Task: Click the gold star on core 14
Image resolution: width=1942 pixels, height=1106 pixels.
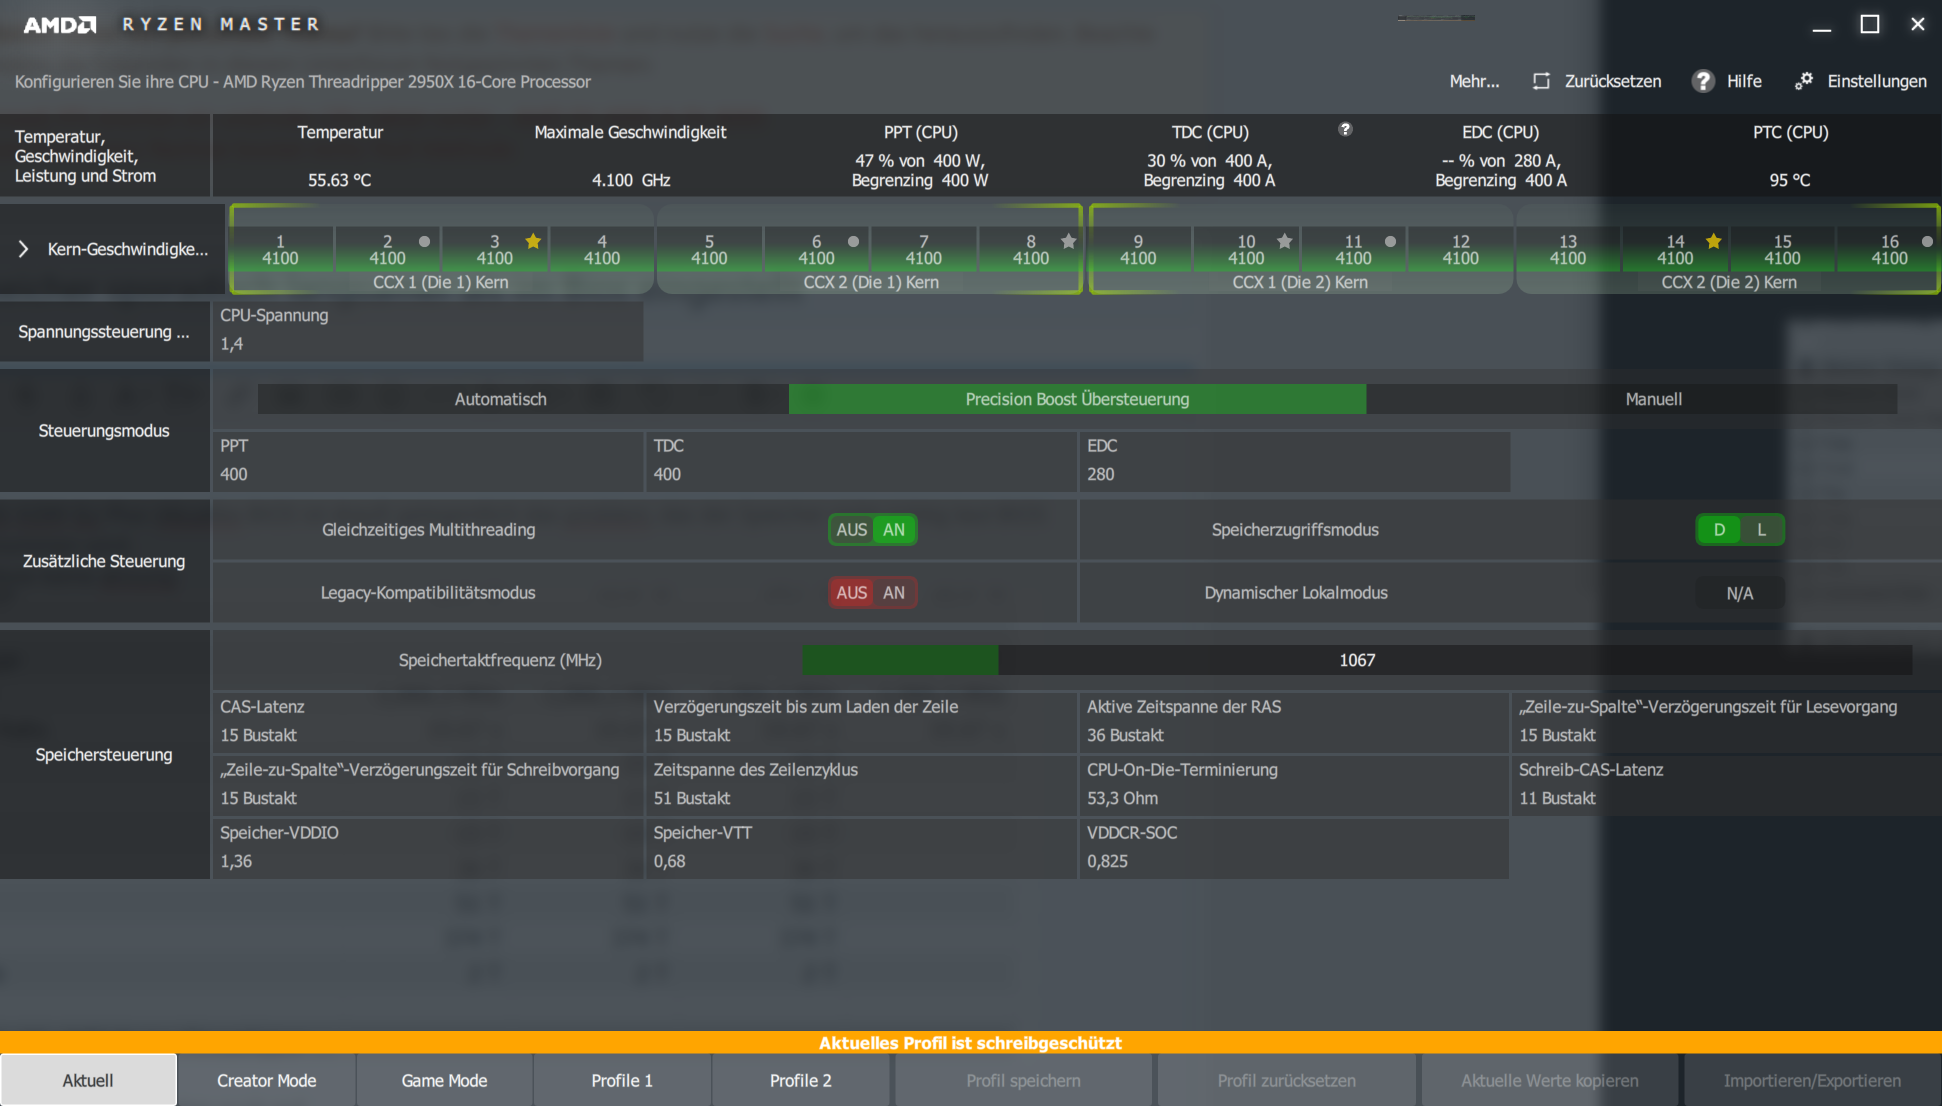Action: tap(1713, 241)
